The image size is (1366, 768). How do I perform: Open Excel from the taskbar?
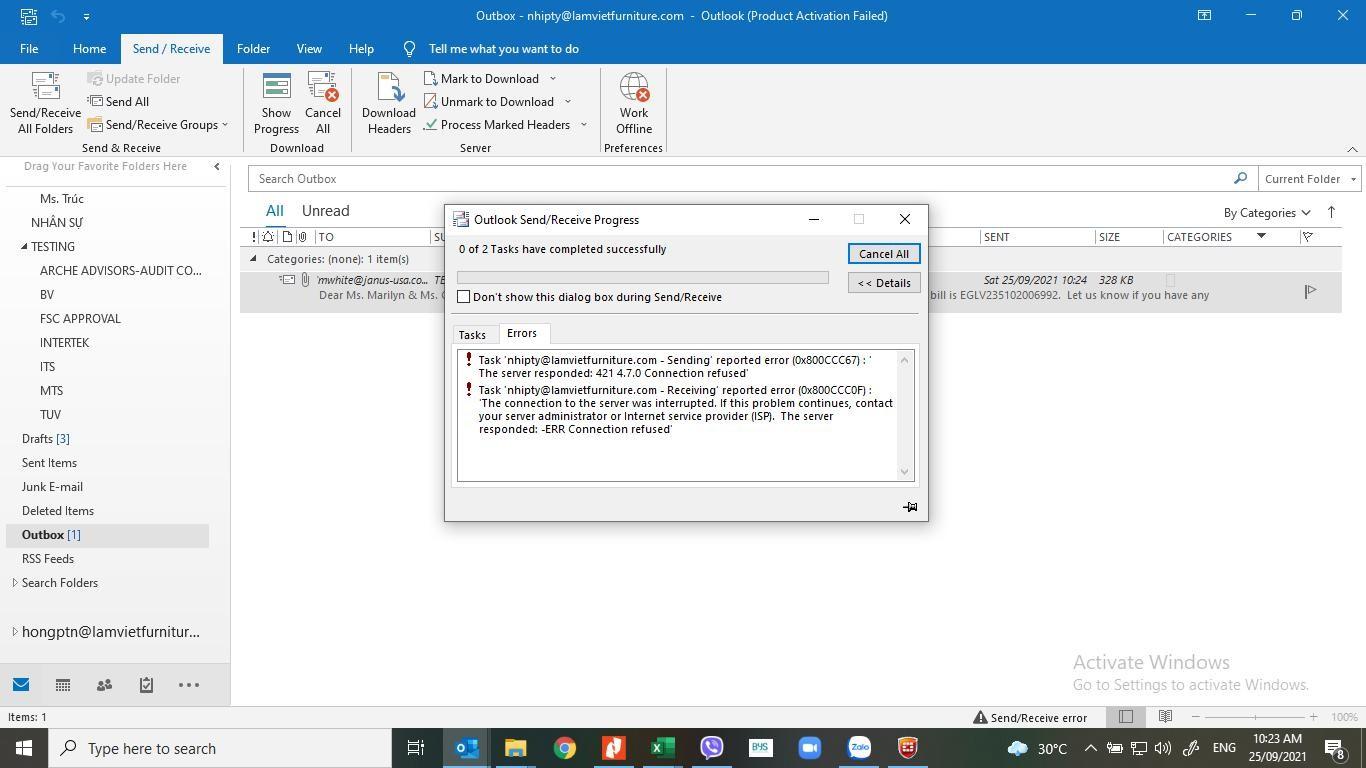[x=663, y=748]
